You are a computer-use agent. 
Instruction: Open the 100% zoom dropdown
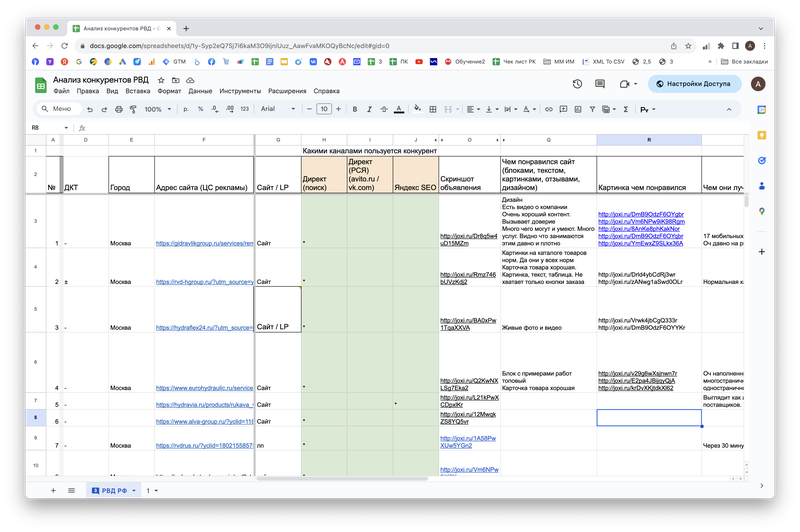point(158,109)
